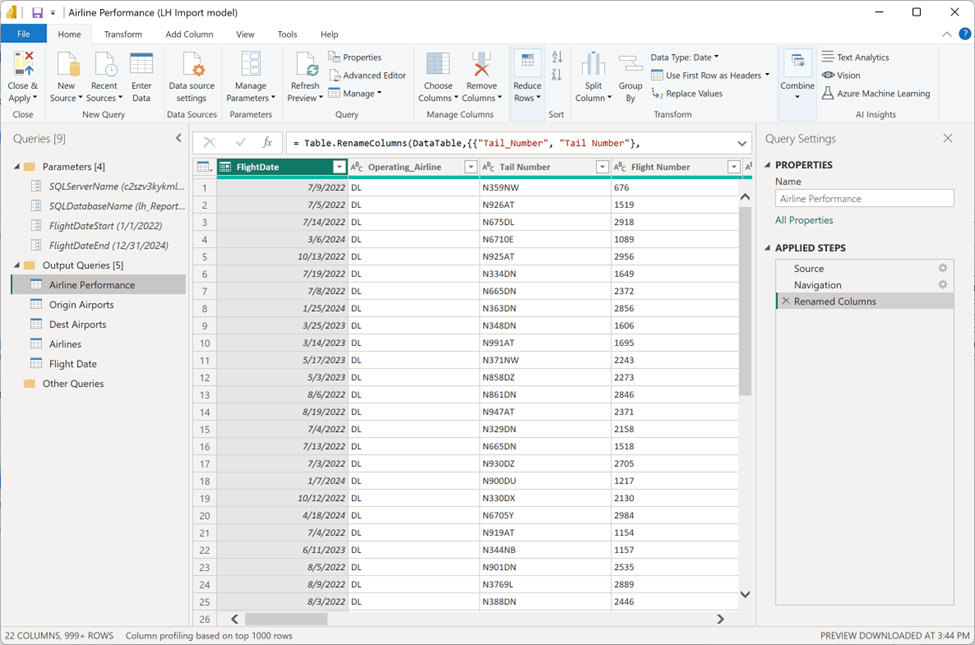The height and width of the screenshot is (645, 975).
Task: Open Vision AI insight
Action: (x=841, y=75)
